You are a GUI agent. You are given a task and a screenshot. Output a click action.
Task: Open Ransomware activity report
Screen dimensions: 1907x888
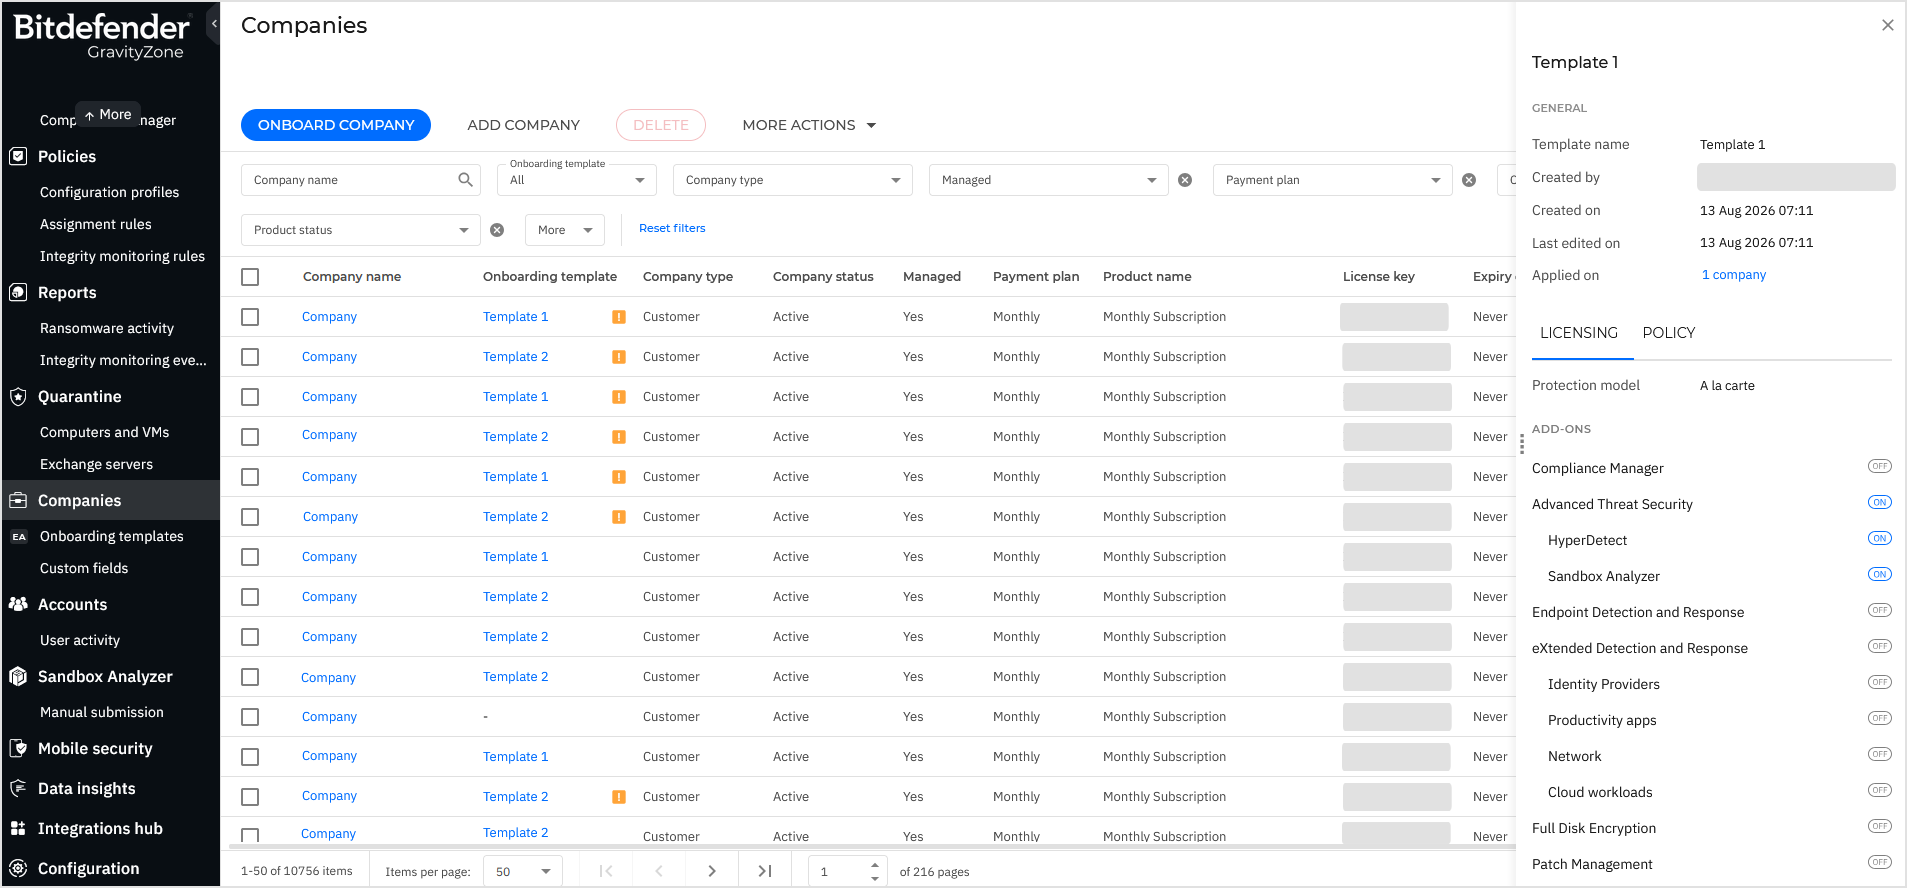(x=107, y=328)
